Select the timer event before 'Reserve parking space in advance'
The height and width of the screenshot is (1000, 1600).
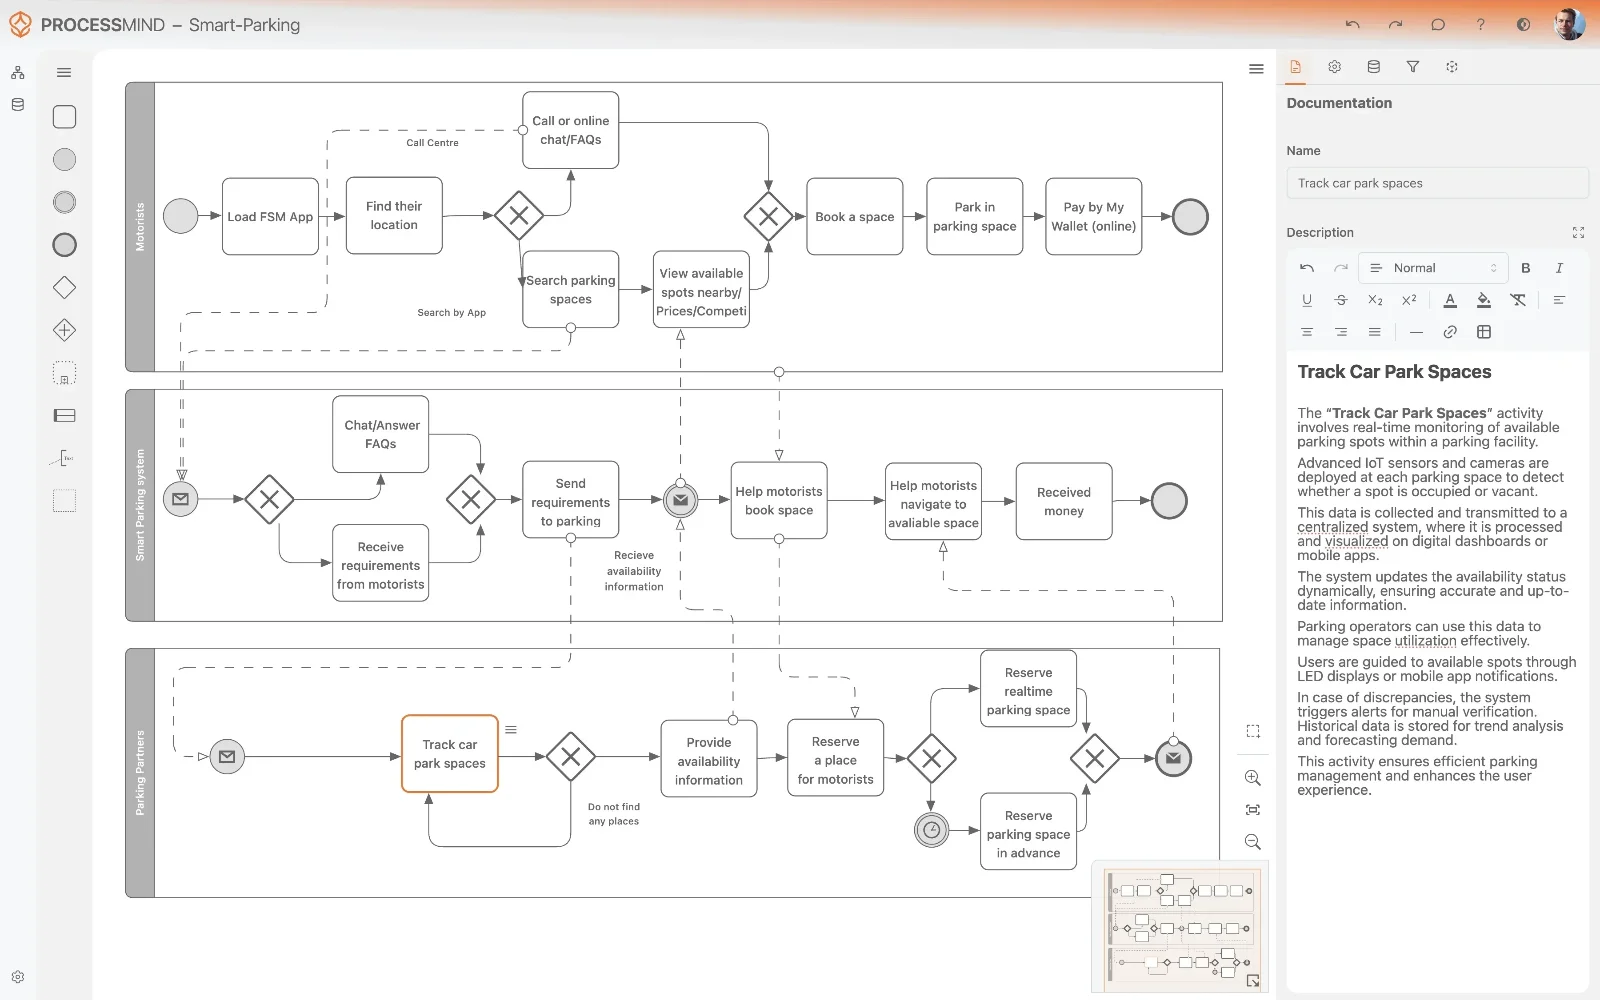[x=931, y=830]
